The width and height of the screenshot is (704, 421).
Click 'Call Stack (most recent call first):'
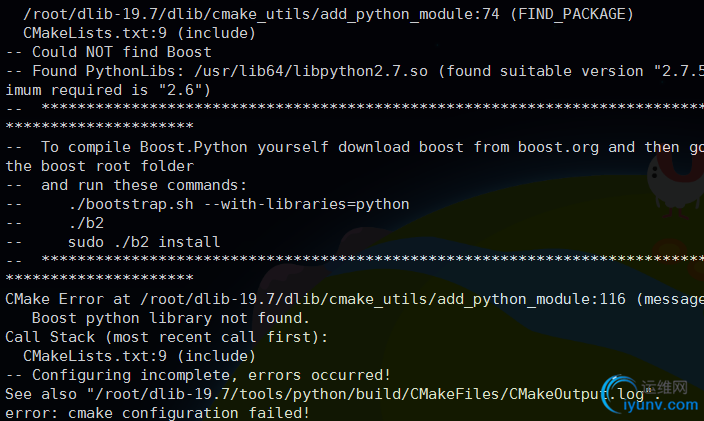pos(167,337)
